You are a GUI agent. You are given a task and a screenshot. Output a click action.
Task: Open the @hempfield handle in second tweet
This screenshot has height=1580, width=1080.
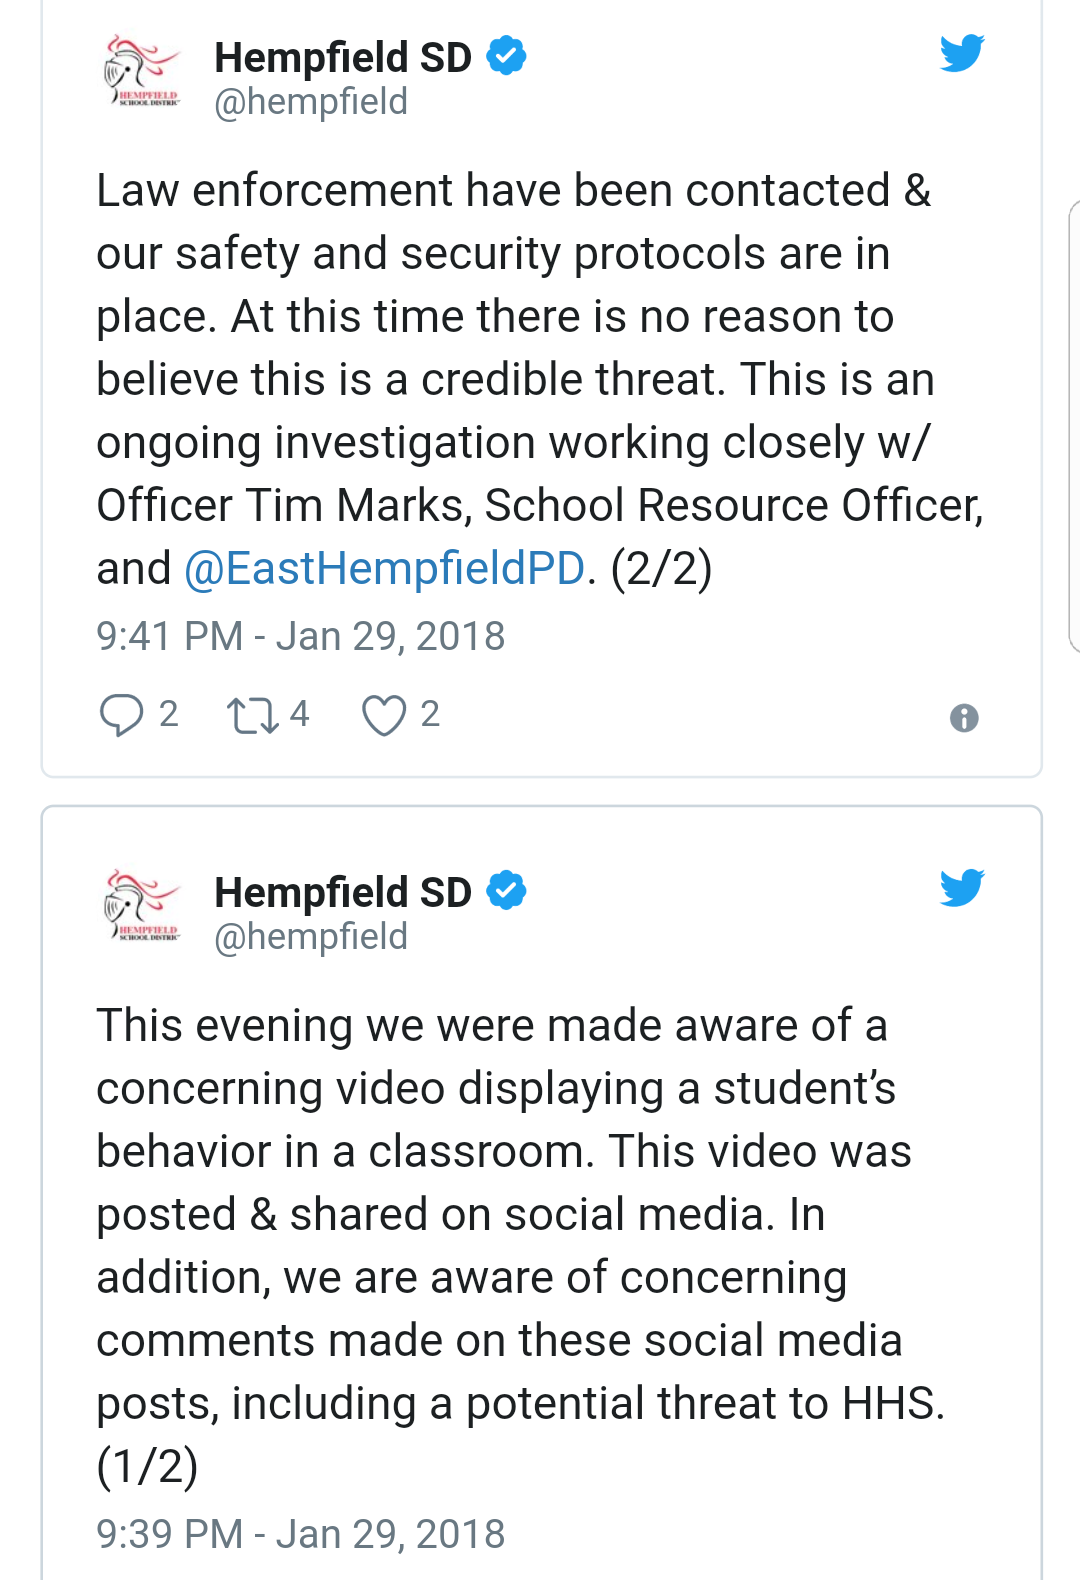click(x=311, y=937)
